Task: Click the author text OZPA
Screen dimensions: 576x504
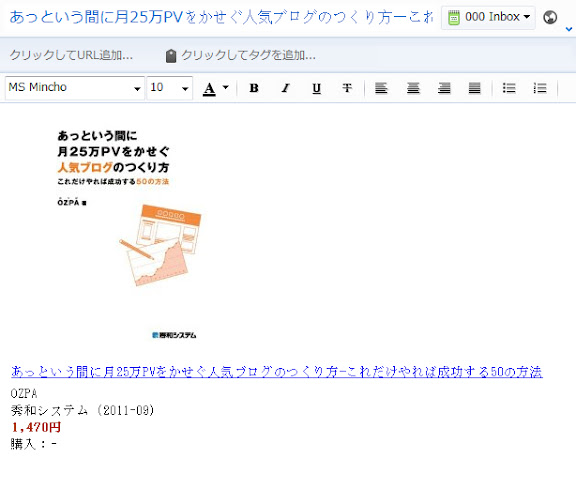Action: 24,393
